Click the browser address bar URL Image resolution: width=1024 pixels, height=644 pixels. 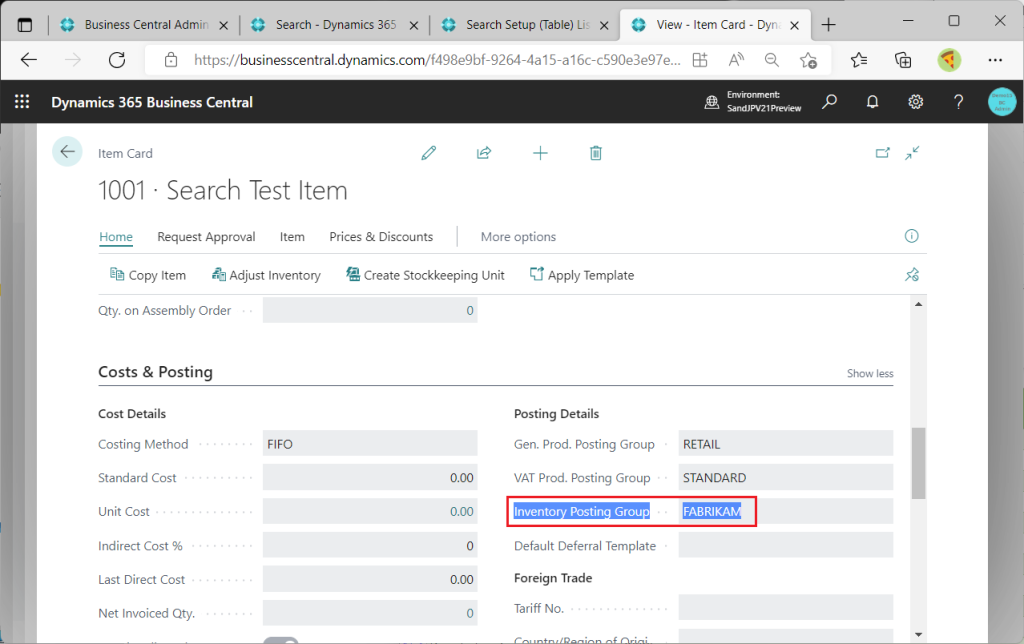437,60
